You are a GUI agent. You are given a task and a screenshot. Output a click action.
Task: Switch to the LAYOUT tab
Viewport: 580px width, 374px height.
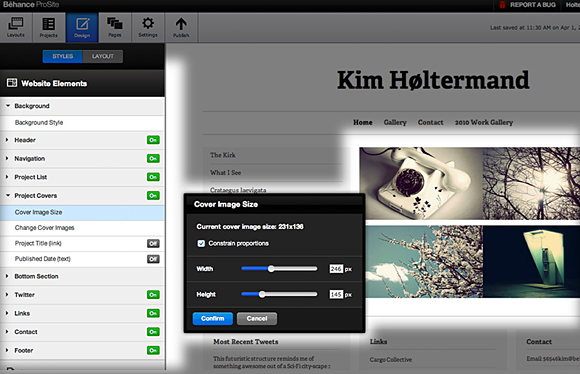(x=103, y=56)
